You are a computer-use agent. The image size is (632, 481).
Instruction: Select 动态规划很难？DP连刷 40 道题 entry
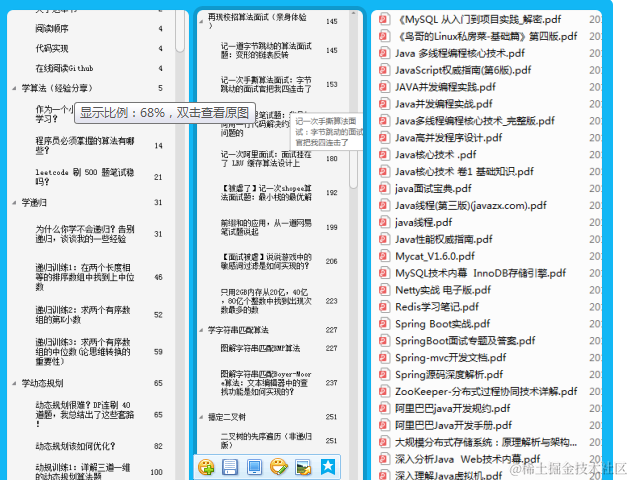(85, 414)
